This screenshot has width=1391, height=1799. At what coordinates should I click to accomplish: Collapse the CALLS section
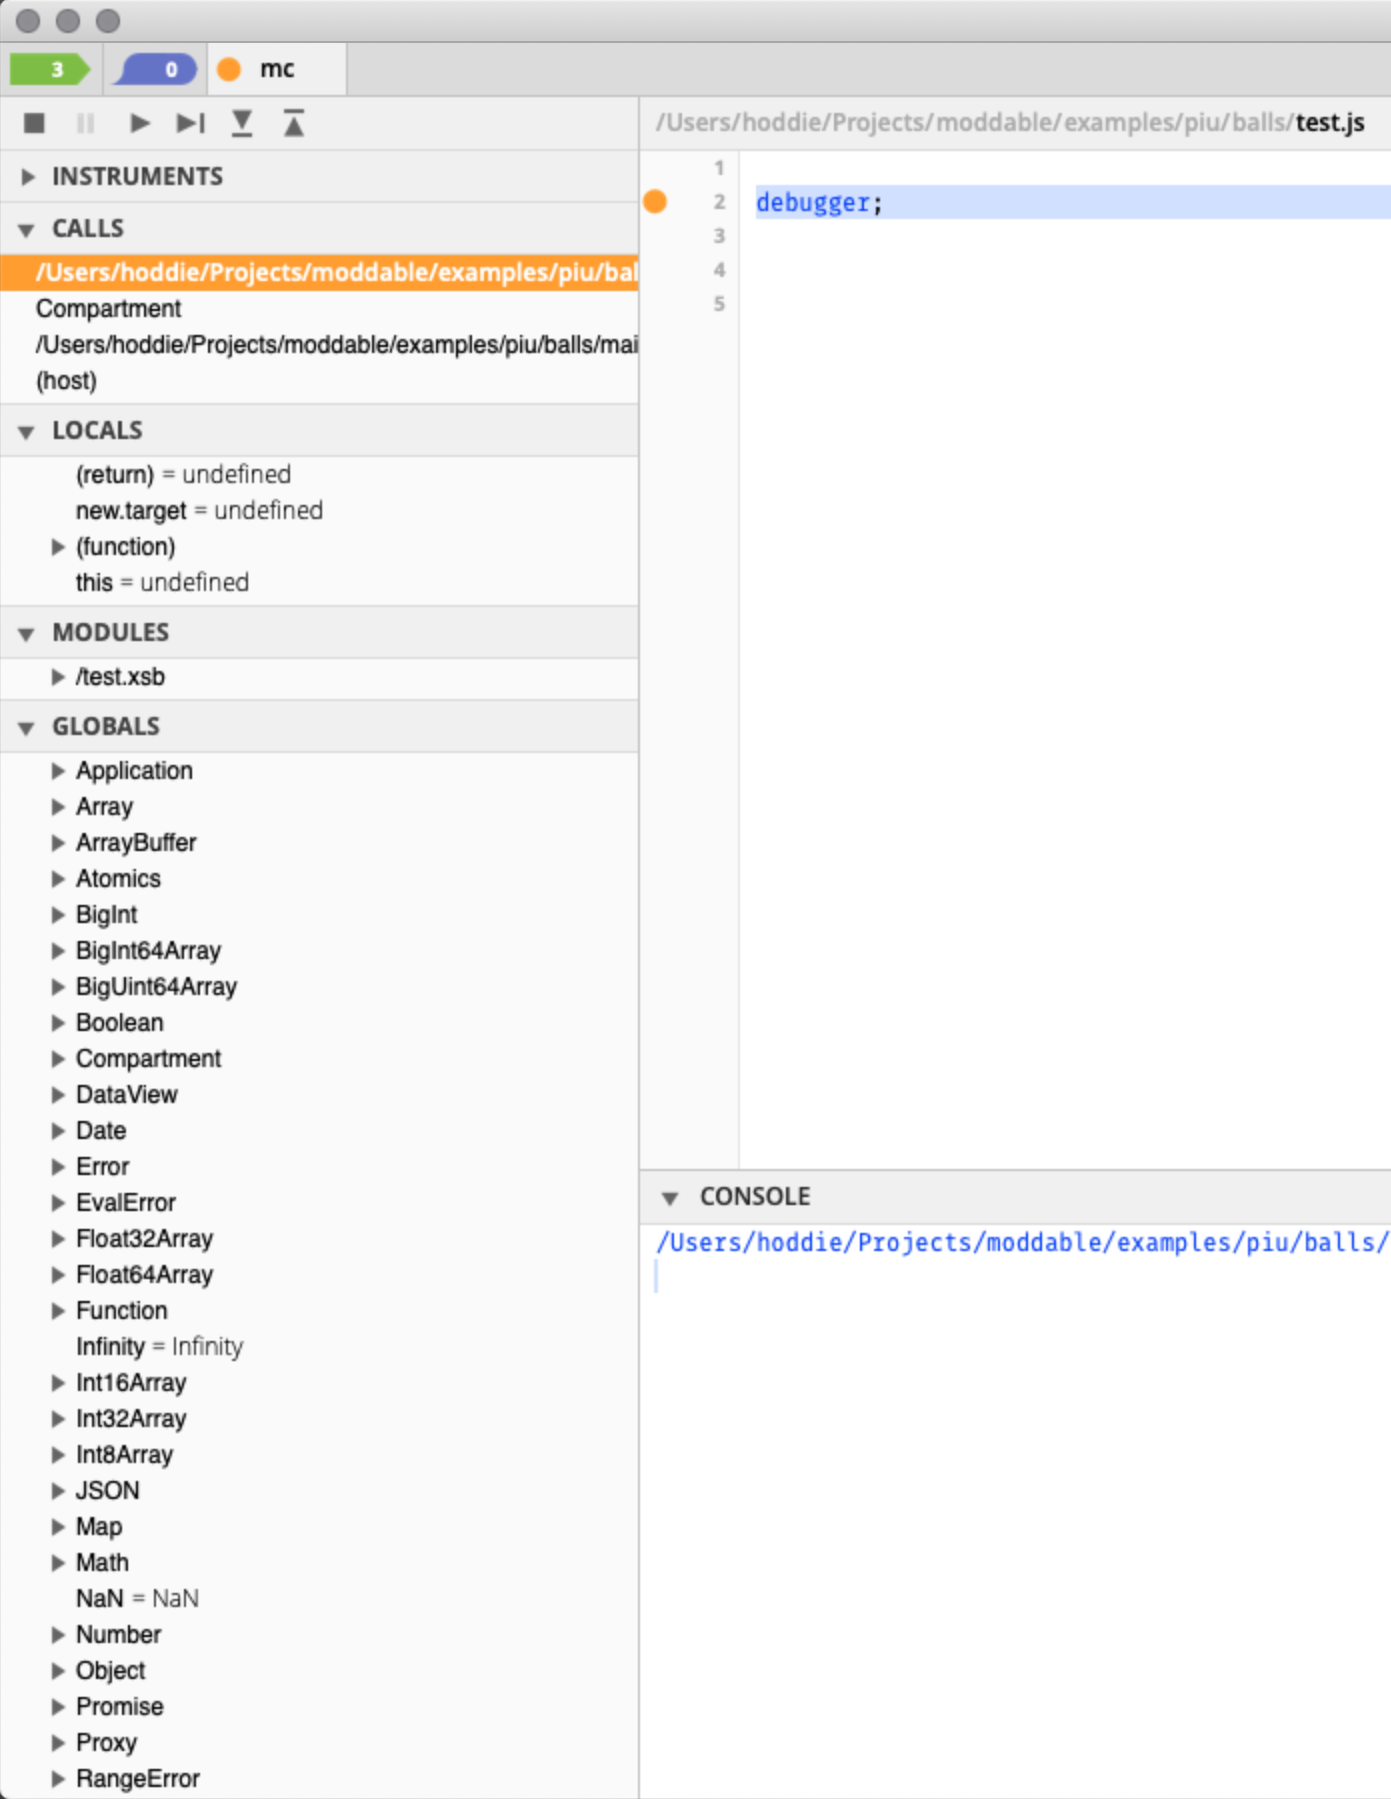27,230
